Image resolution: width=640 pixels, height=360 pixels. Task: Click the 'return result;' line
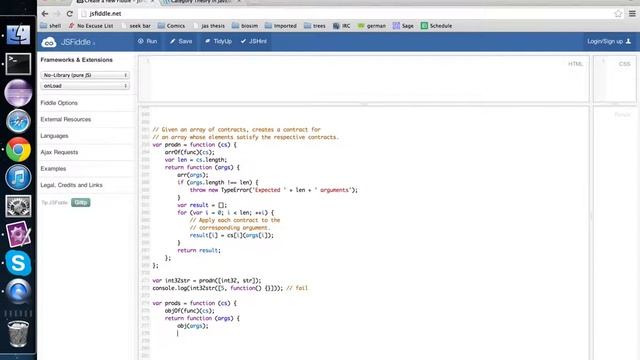[199, 250]
